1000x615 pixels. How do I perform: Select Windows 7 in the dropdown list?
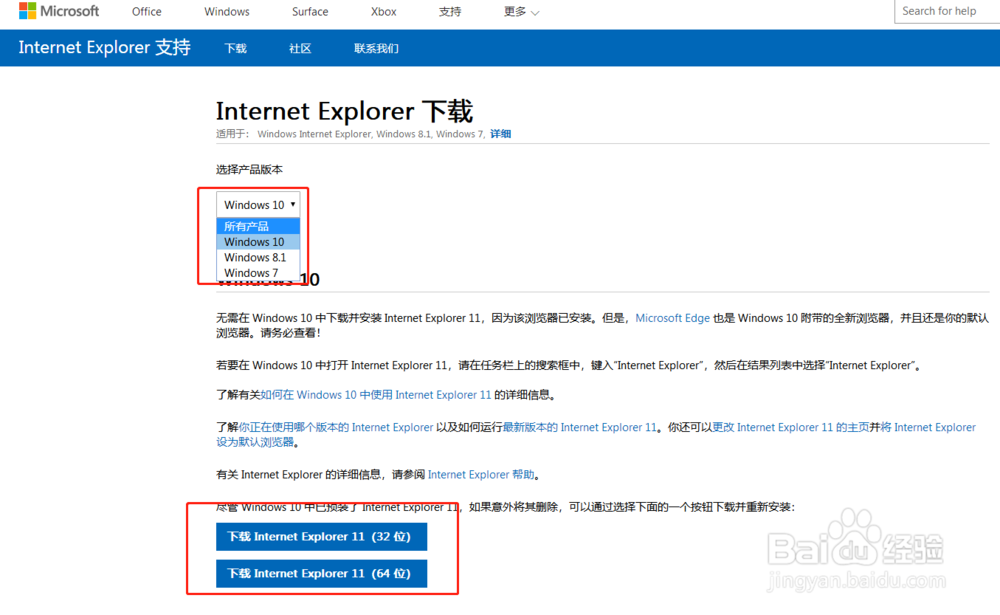[258, 272]
